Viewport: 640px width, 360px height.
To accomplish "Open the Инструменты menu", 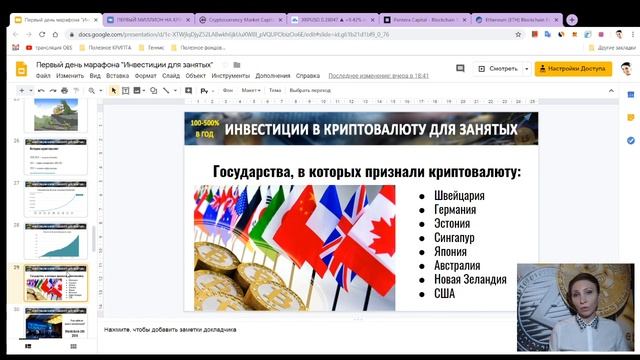I will [230, 76].
